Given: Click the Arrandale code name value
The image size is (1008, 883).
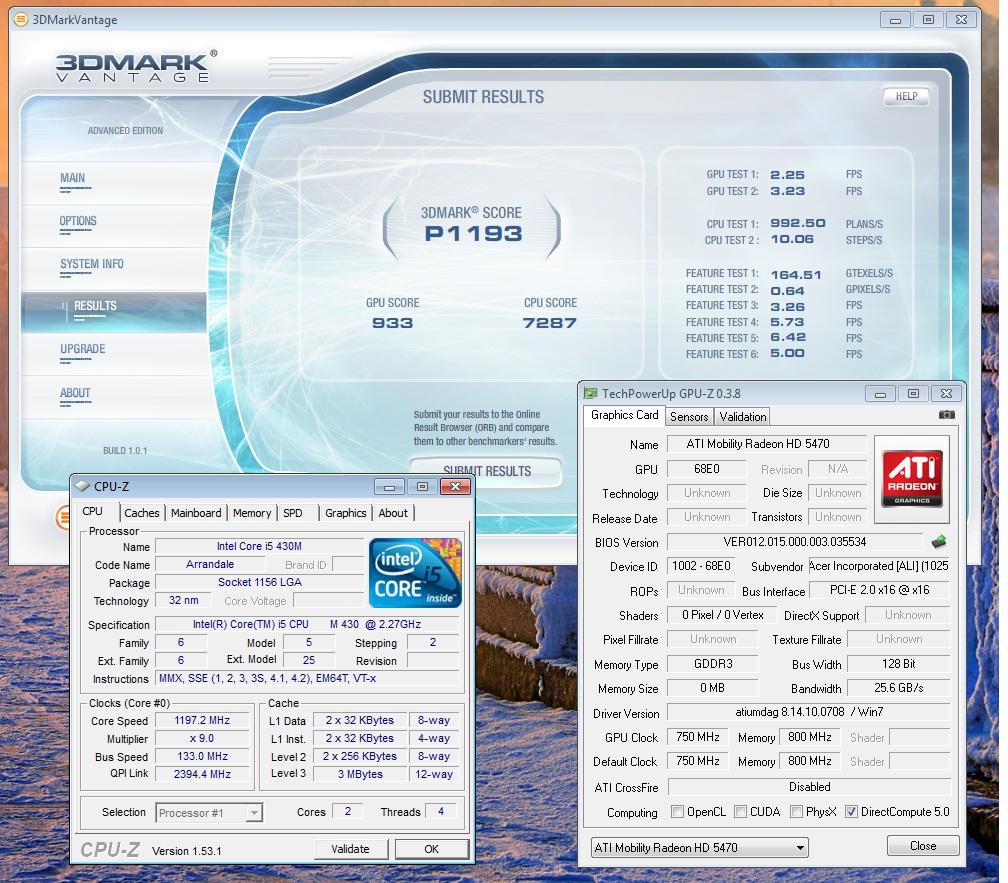Looking at the screenshot, I should (210, 564).
